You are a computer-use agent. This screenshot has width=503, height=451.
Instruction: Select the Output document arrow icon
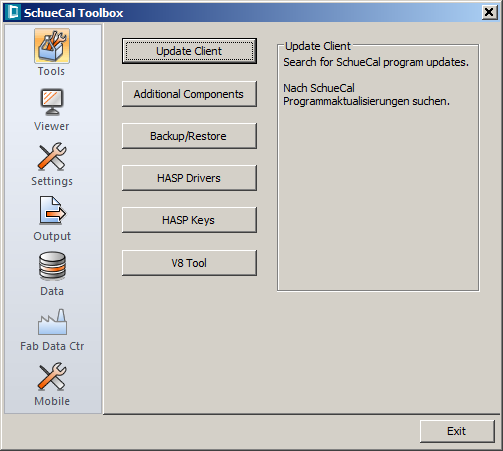[53, 211]
